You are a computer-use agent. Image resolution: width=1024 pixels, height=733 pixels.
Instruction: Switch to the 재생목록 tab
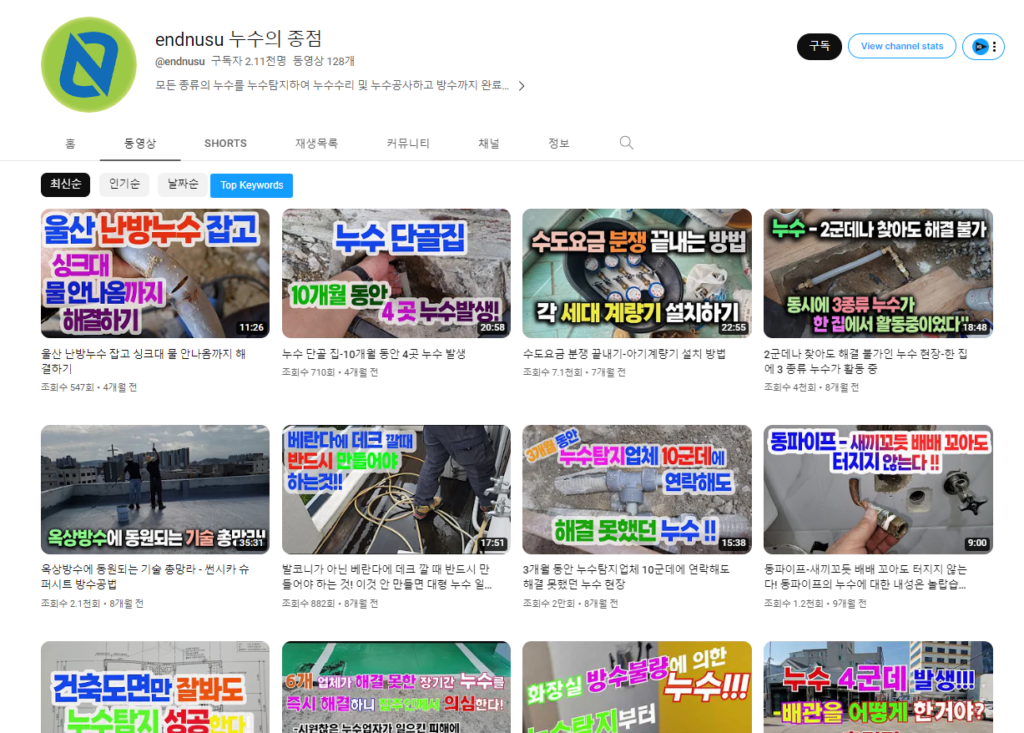[x=316, y=143]
